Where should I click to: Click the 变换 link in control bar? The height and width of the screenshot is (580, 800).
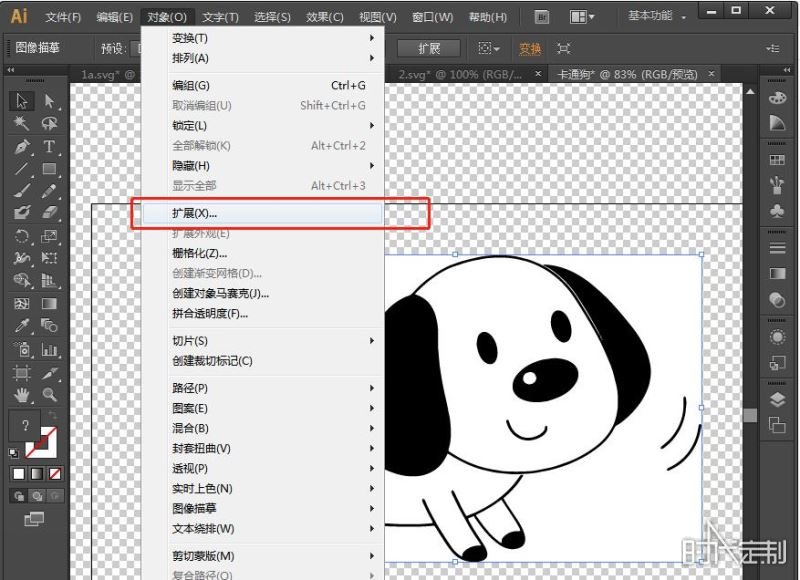(530, 49)
